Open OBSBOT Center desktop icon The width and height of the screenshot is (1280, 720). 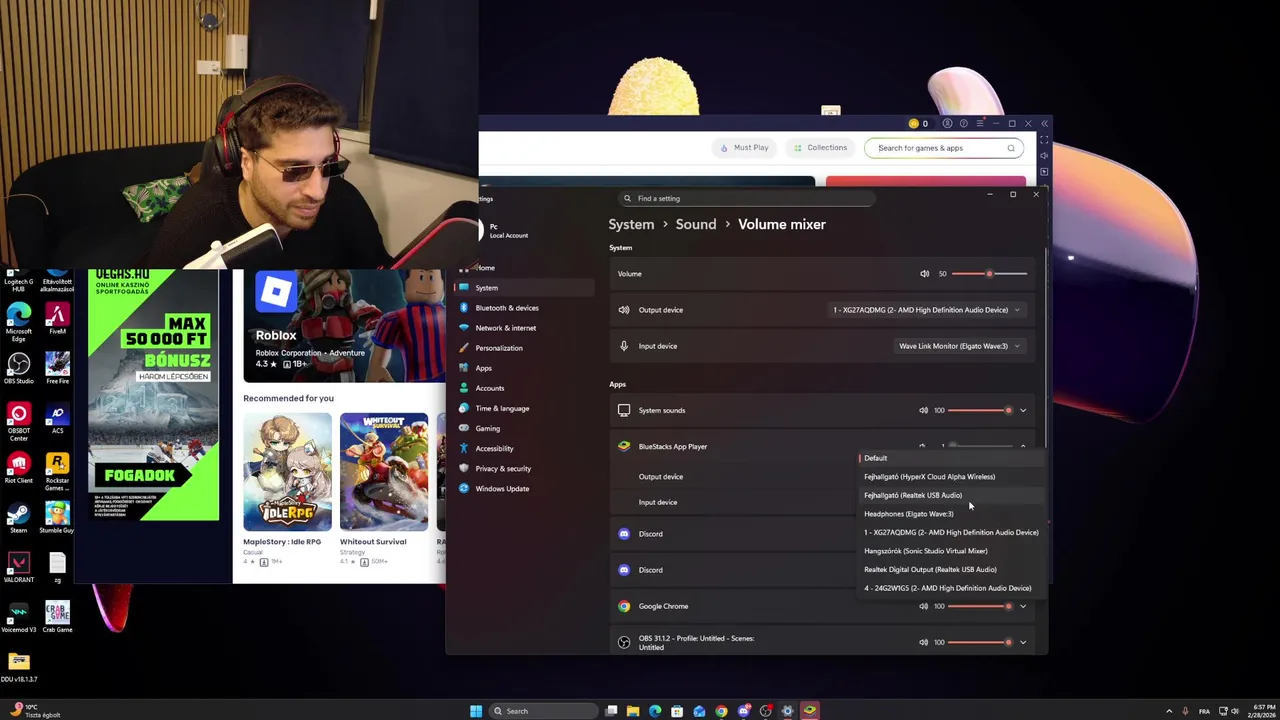tap(18, 422)
